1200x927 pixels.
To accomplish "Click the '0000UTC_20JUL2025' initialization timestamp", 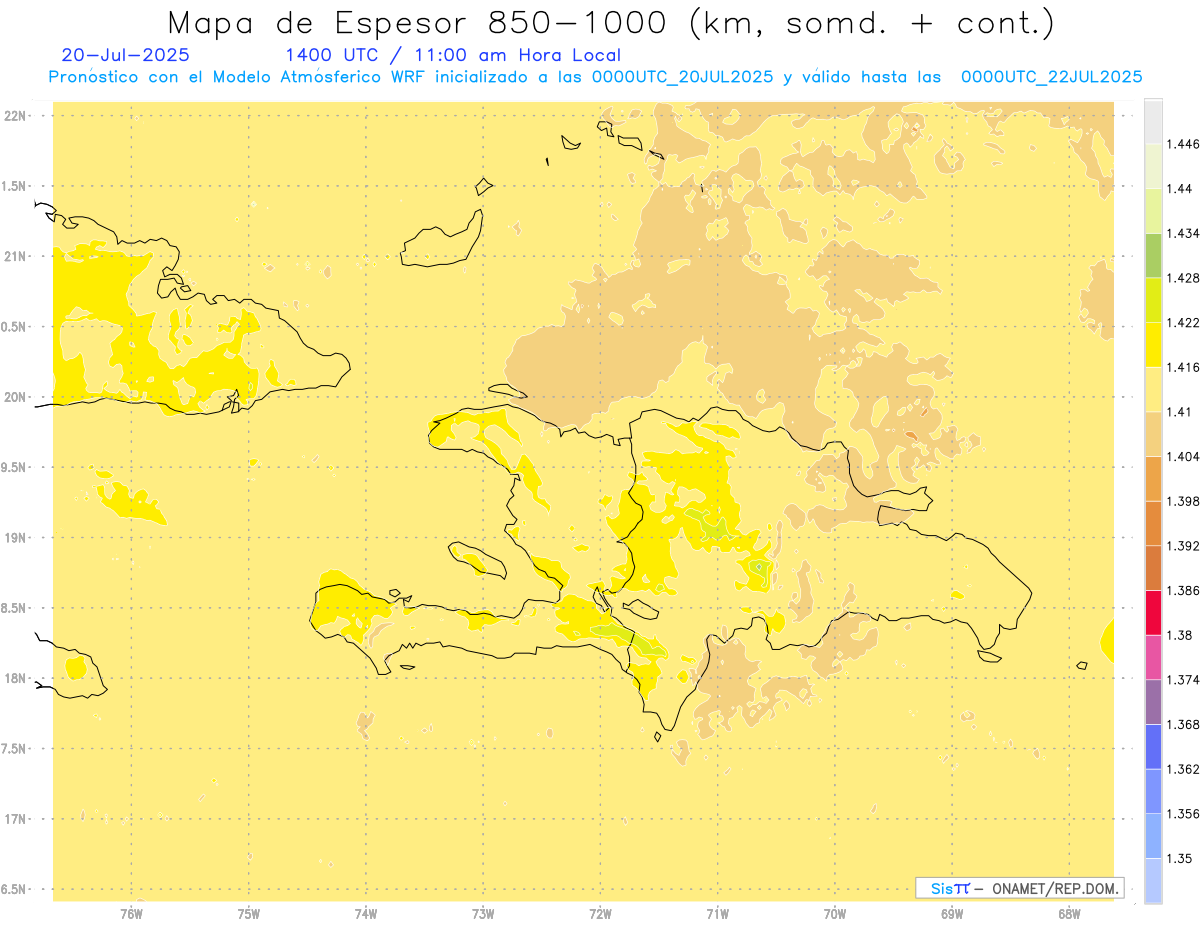I will click(x=683, y=77).
